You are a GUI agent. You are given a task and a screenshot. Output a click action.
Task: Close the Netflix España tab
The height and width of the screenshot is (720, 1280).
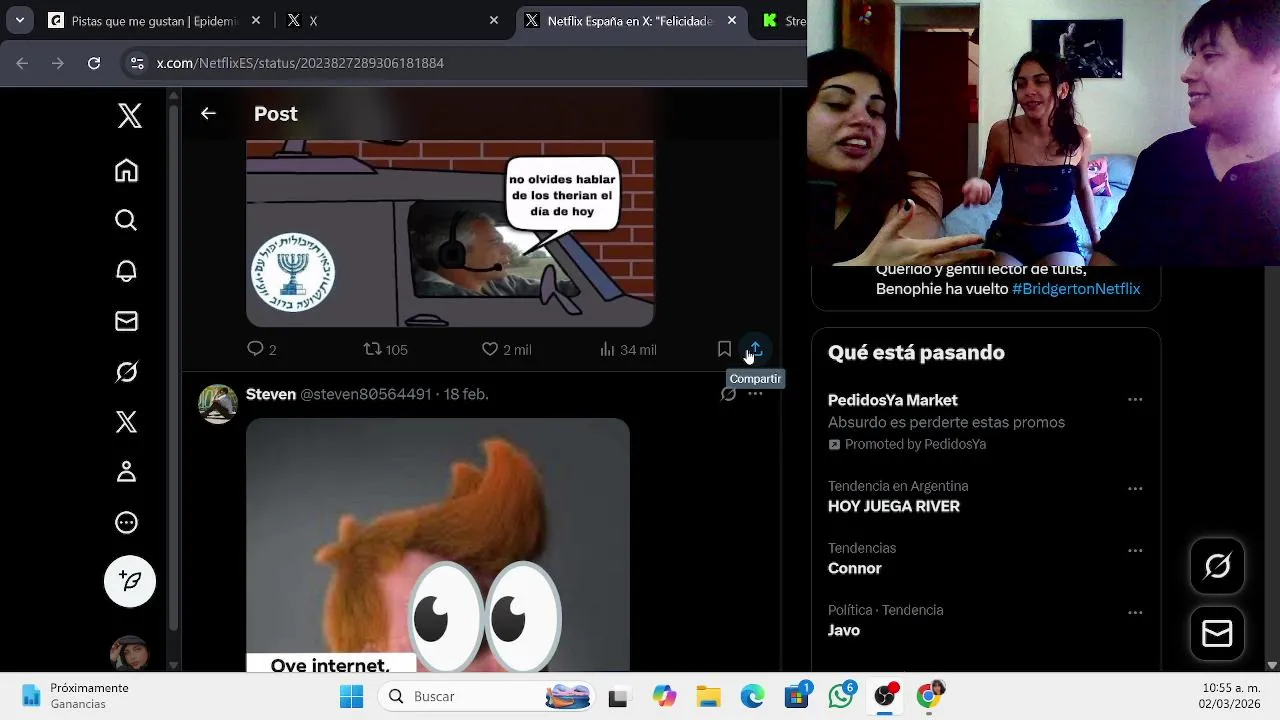[x=732, y=20]
